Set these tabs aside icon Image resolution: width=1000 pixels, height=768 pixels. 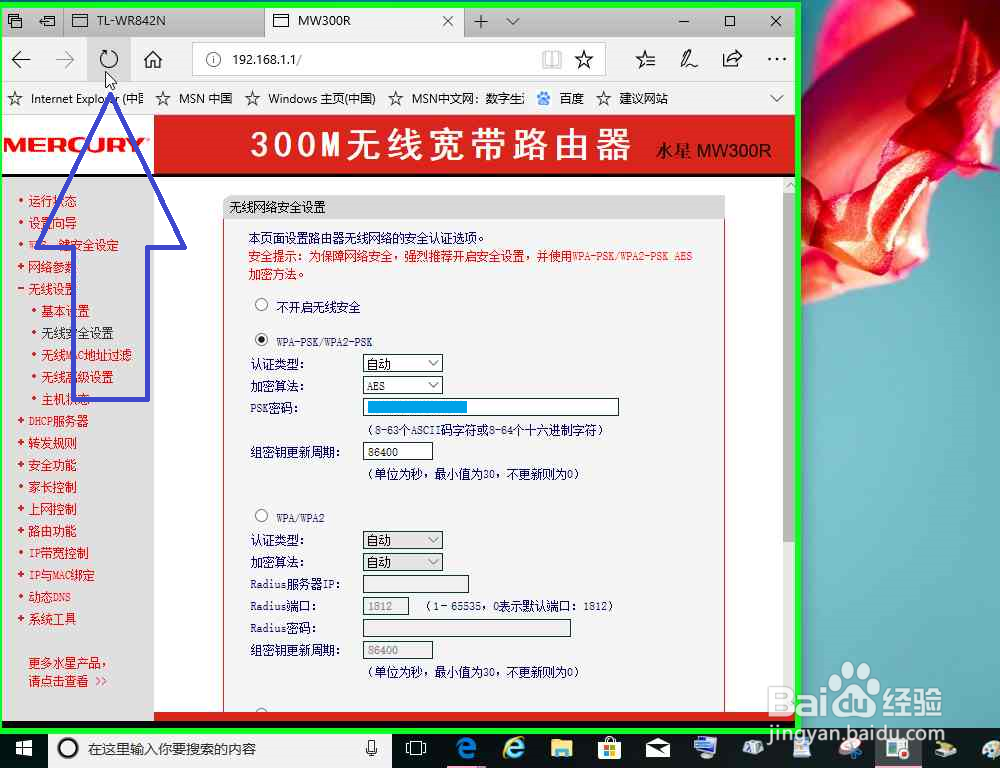tap(47, 21)
